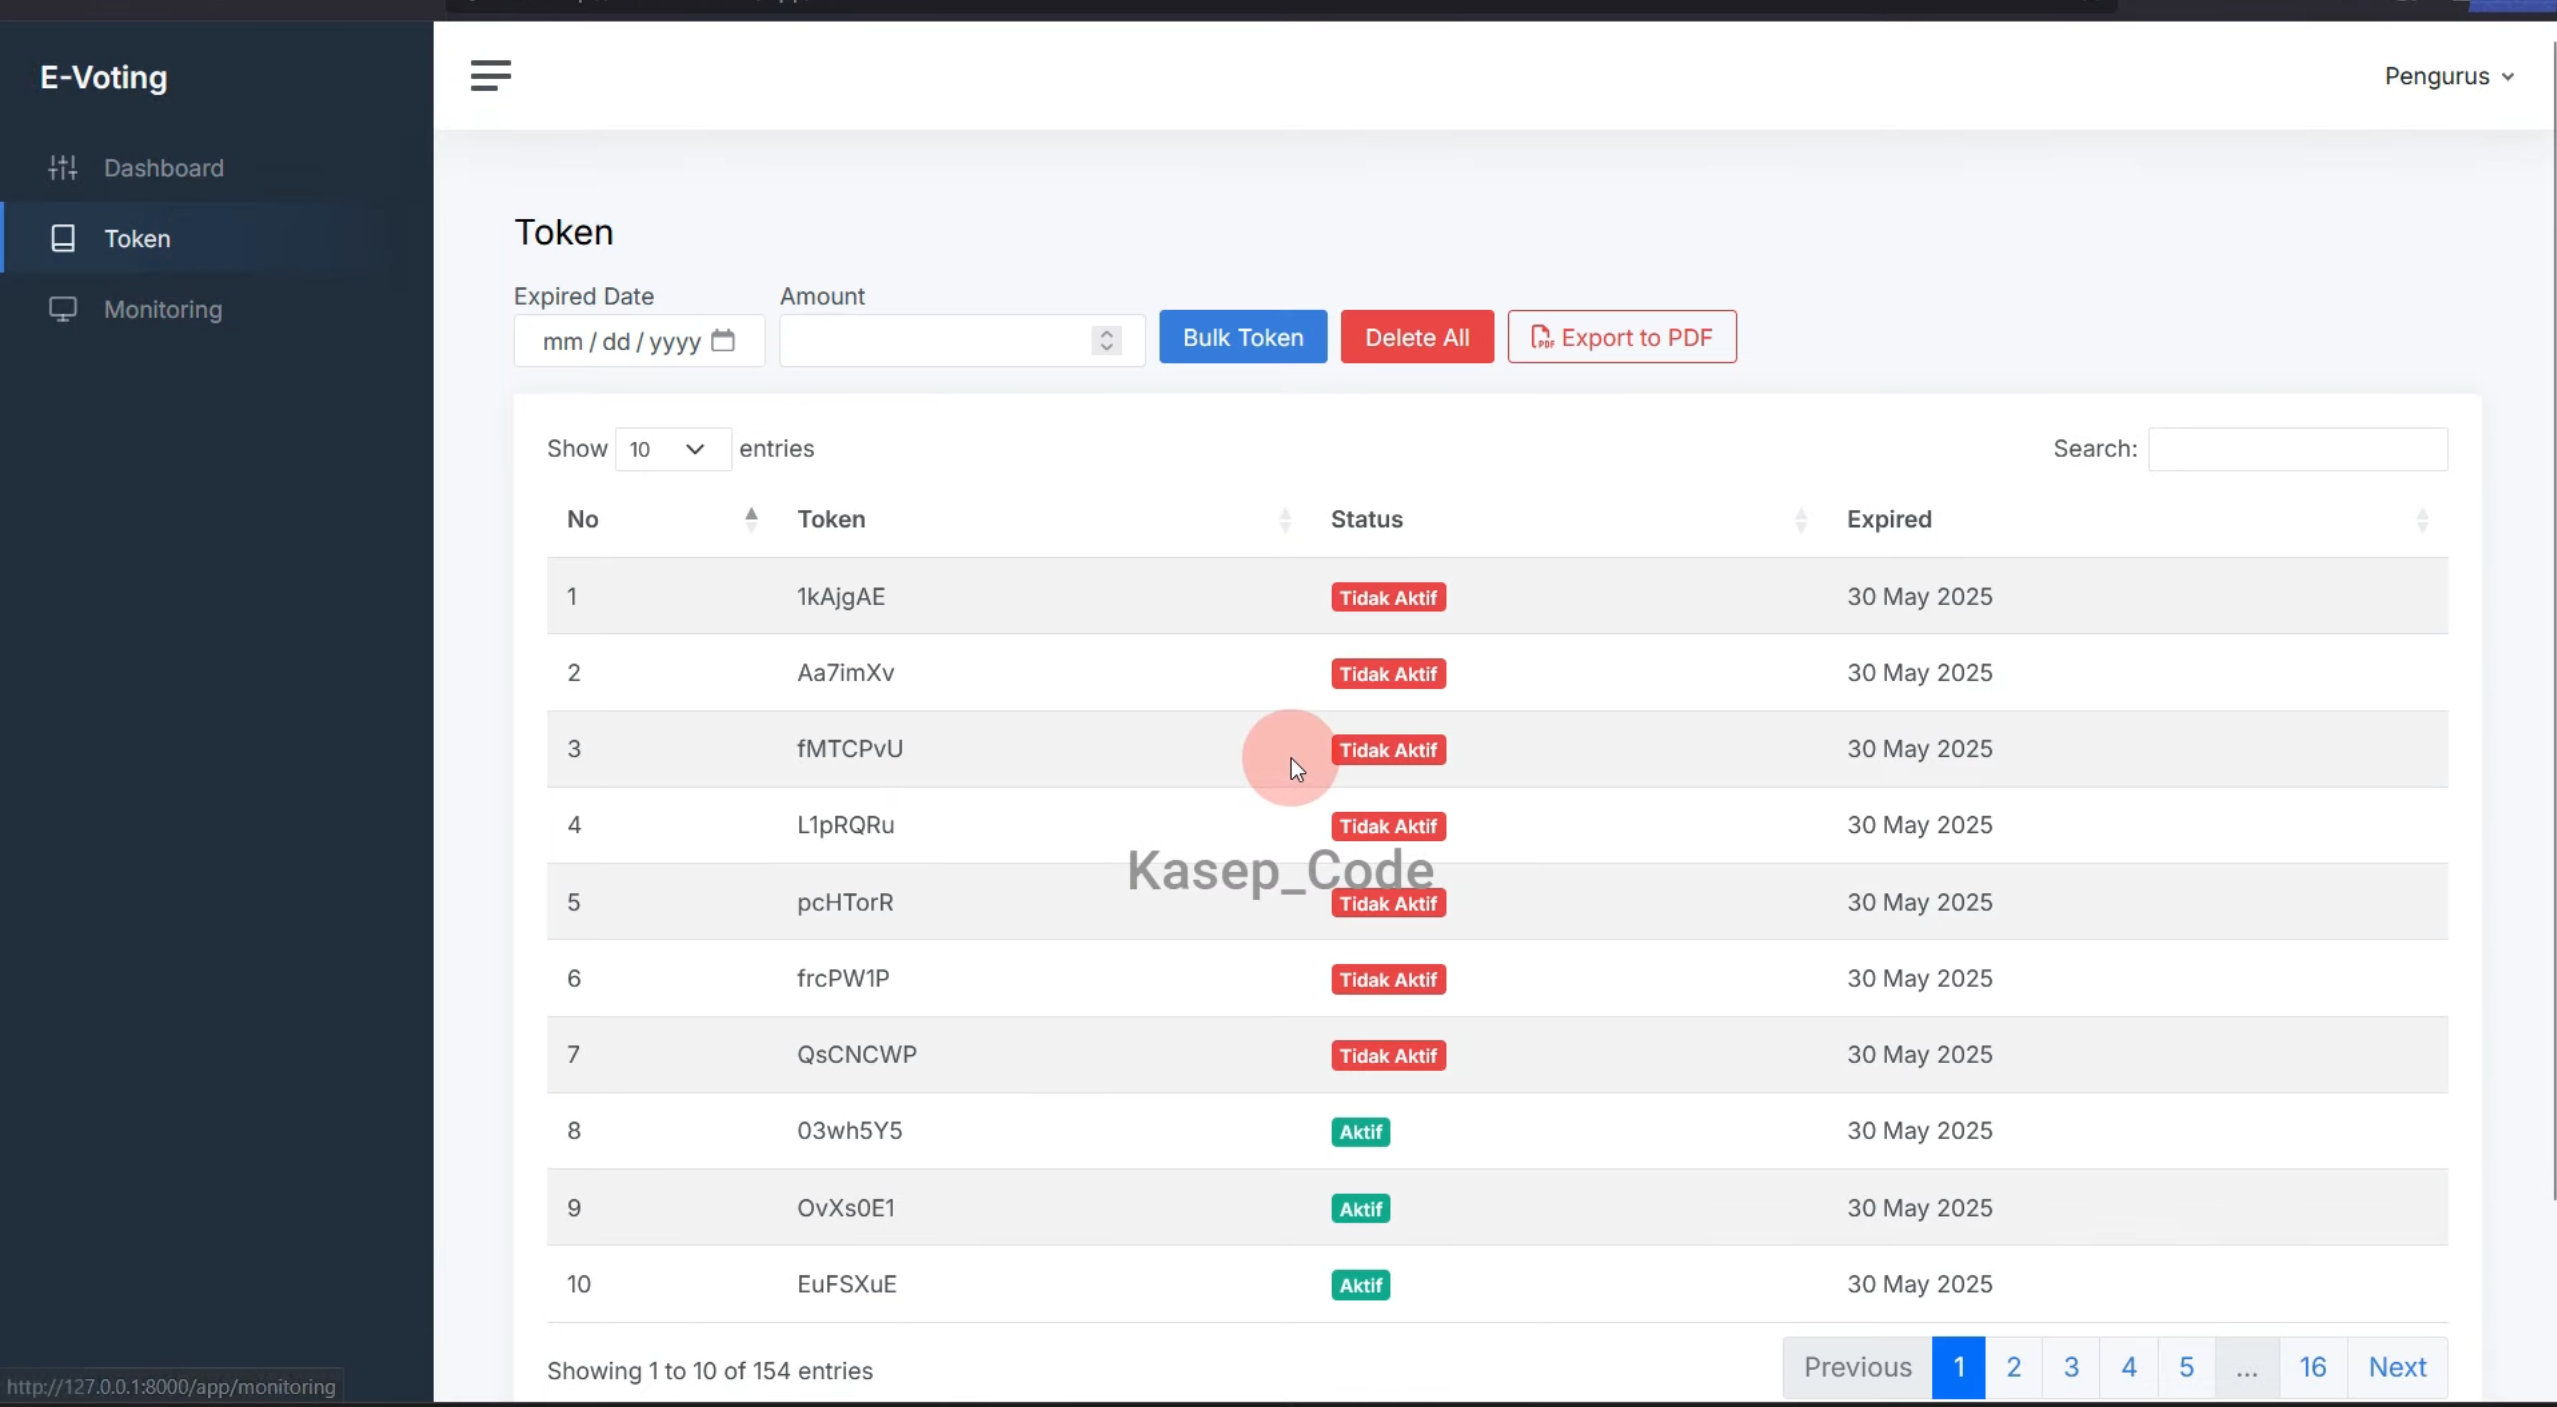Click the Monitoring screen icon

[63, 309]
